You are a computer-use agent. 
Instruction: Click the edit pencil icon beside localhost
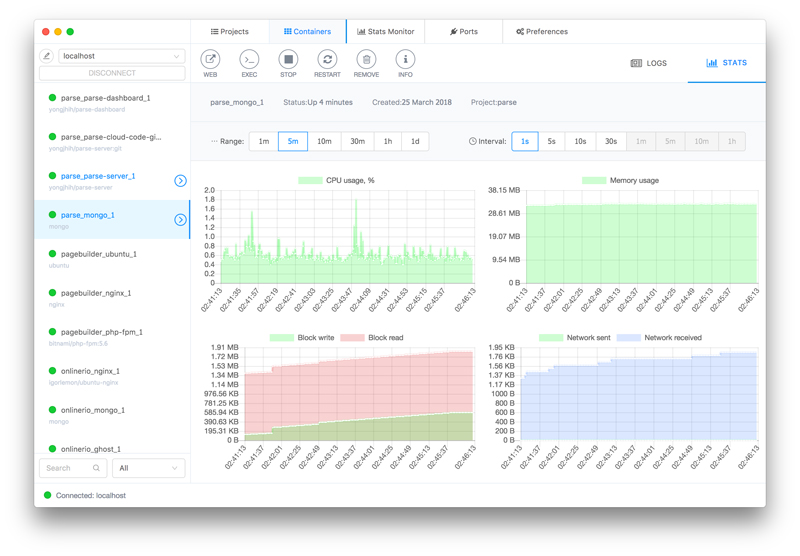[x=46, y=56]
